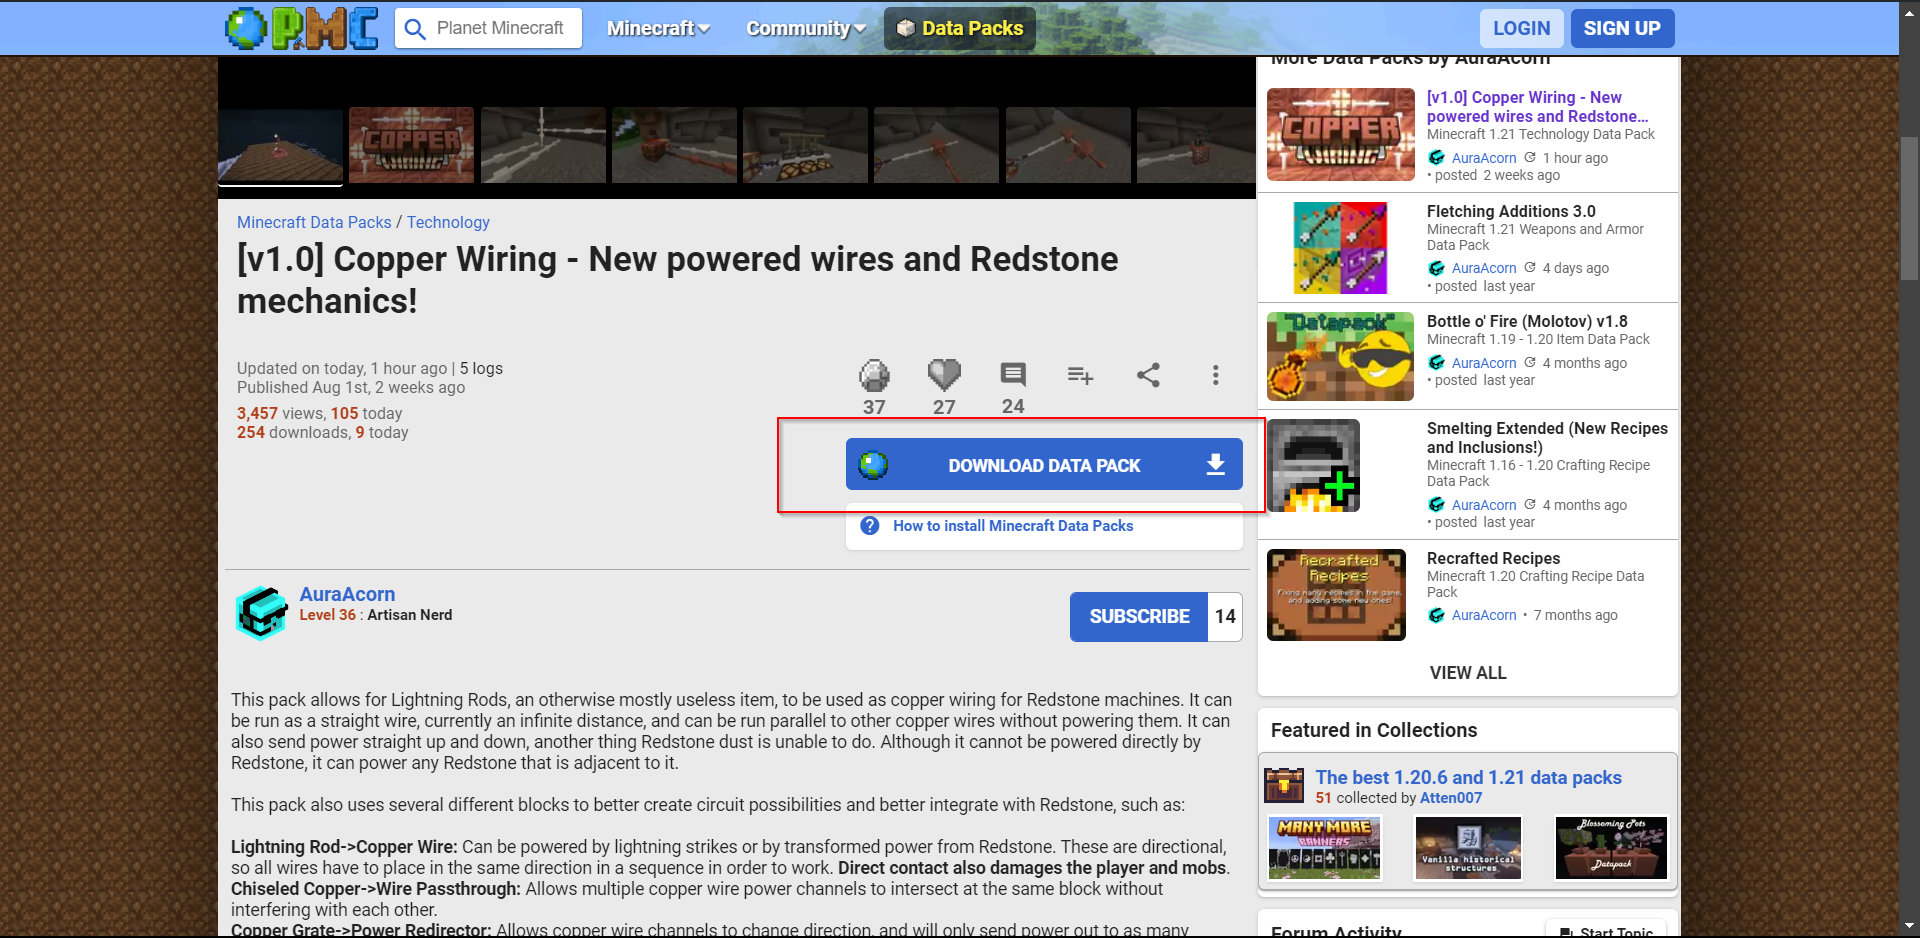This screenshot has height=938, width=1920.
Task: Open Smelting Extended furnace thumbnail
Action: pyautogui.click(x=1313, y=465)
